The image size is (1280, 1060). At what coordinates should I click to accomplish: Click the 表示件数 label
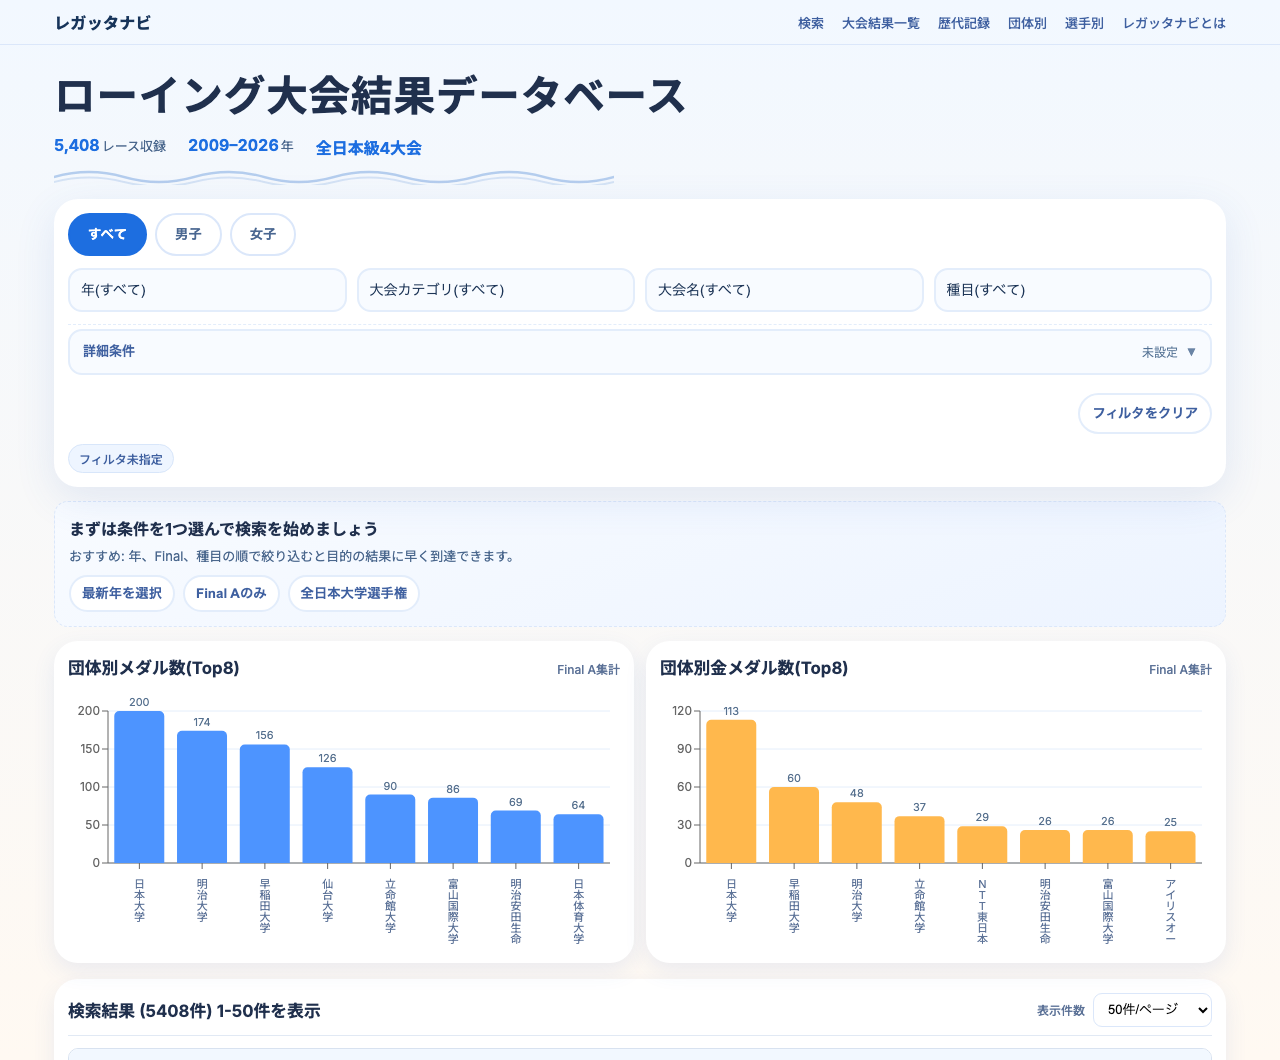point(1060,1011)
